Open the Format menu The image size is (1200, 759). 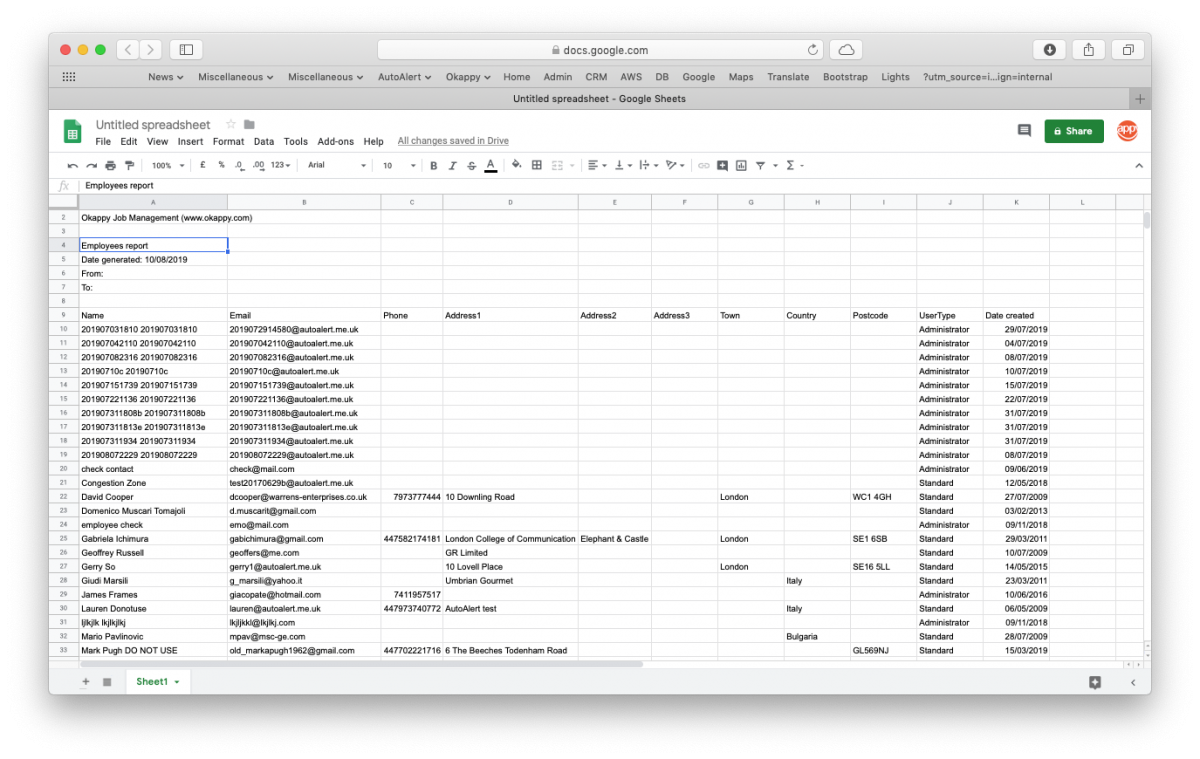tap(228, 141)
